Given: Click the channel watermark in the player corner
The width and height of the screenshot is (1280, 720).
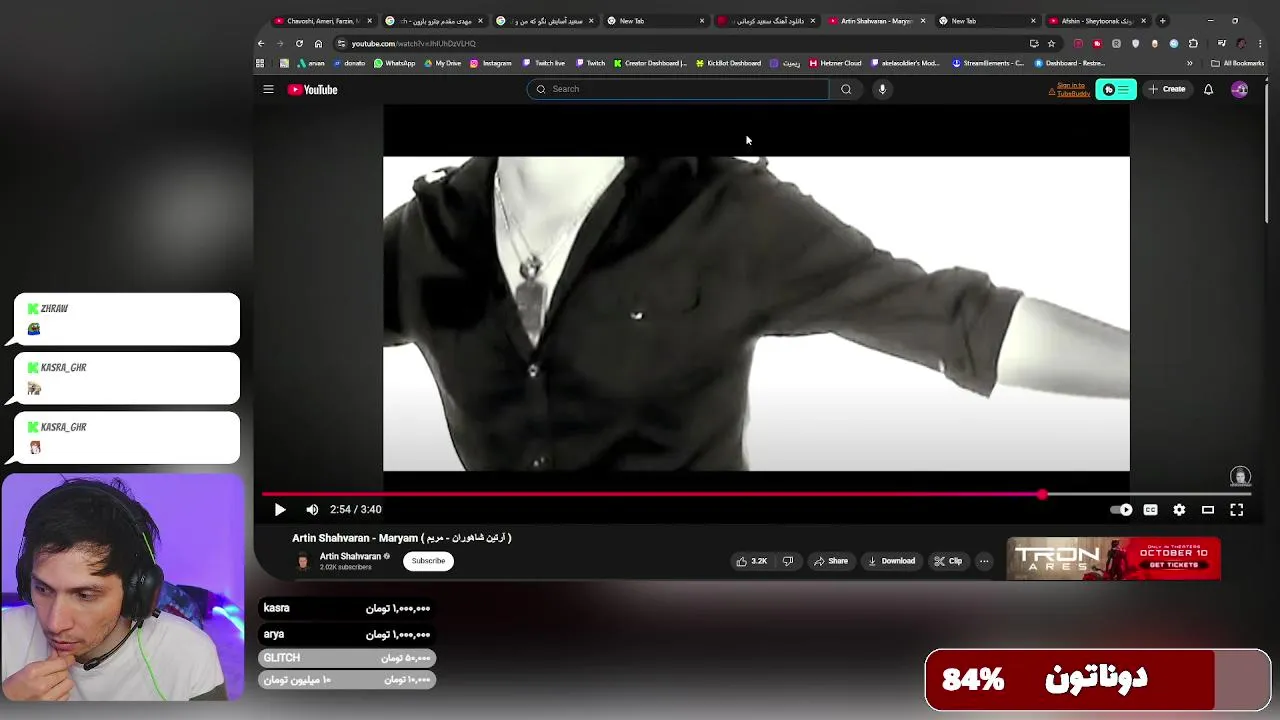Looking at the screenshot, I should coord(1240,477).
